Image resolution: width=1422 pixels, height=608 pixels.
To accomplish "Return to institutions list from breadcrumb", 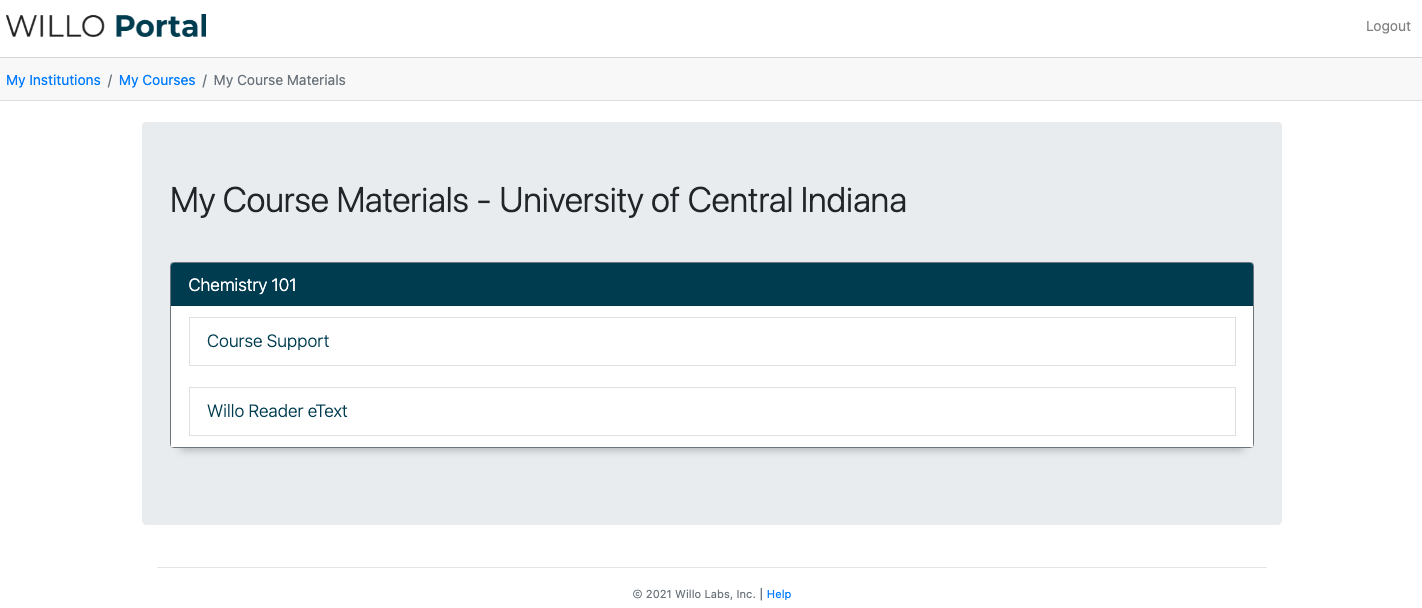I will coord(53,80).
